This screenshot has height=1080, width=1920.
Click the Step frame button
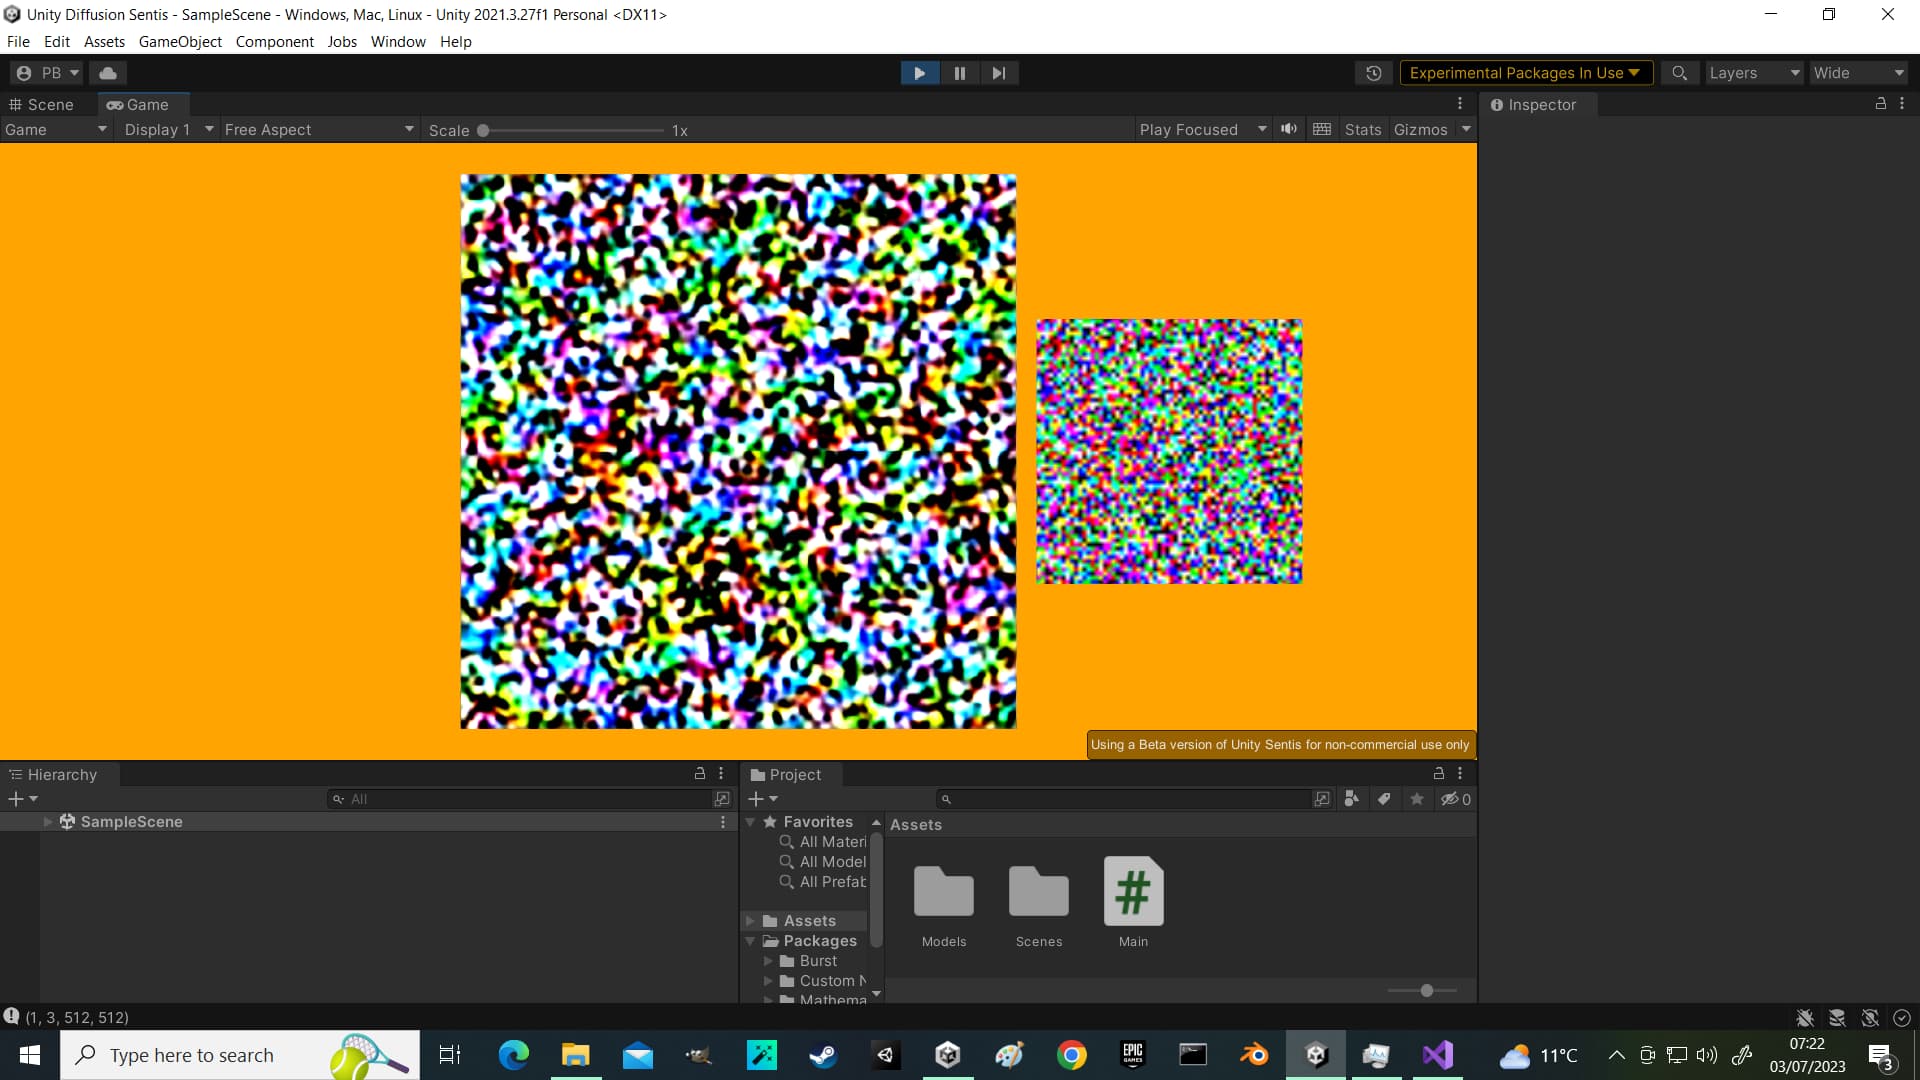999,72
